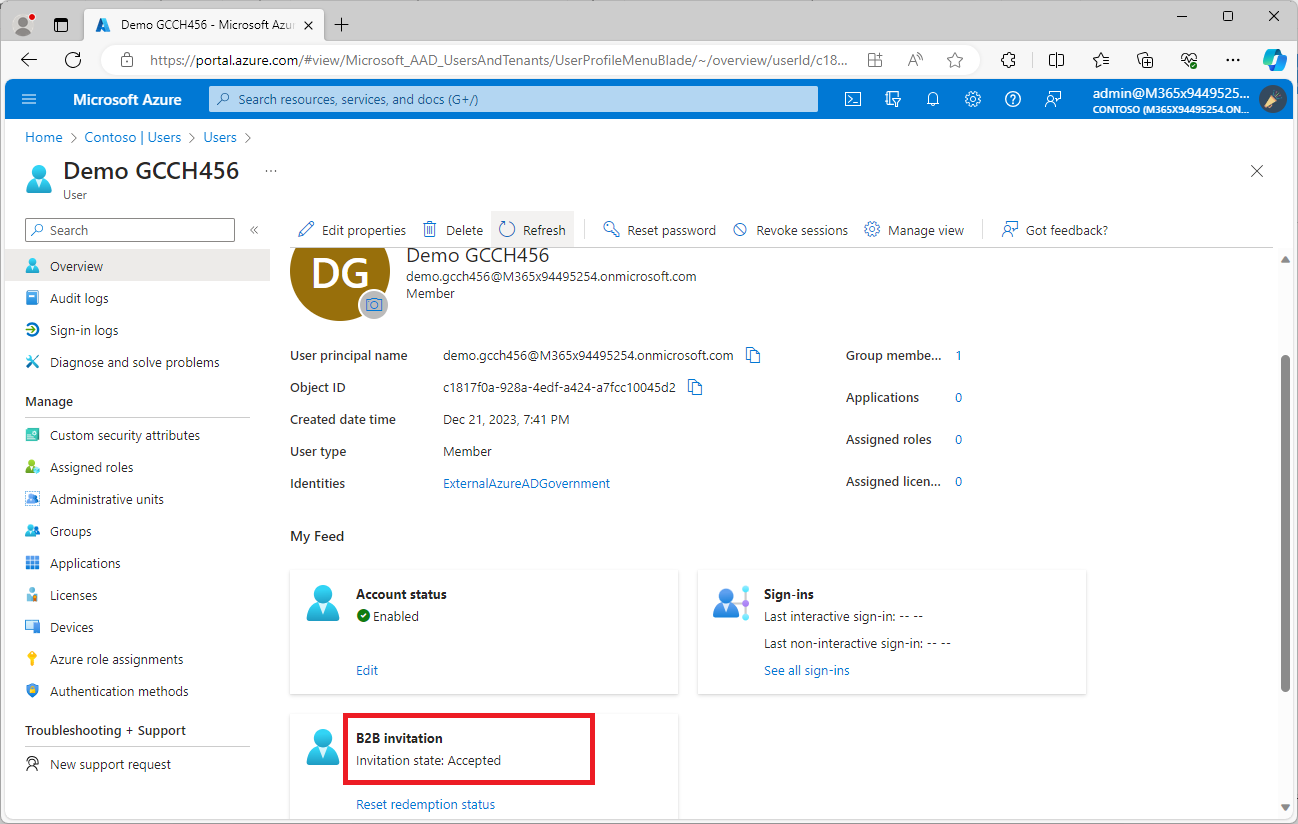1298x824 pixels.
Task: Click the Azure search resources box
Action: point(513,99)
